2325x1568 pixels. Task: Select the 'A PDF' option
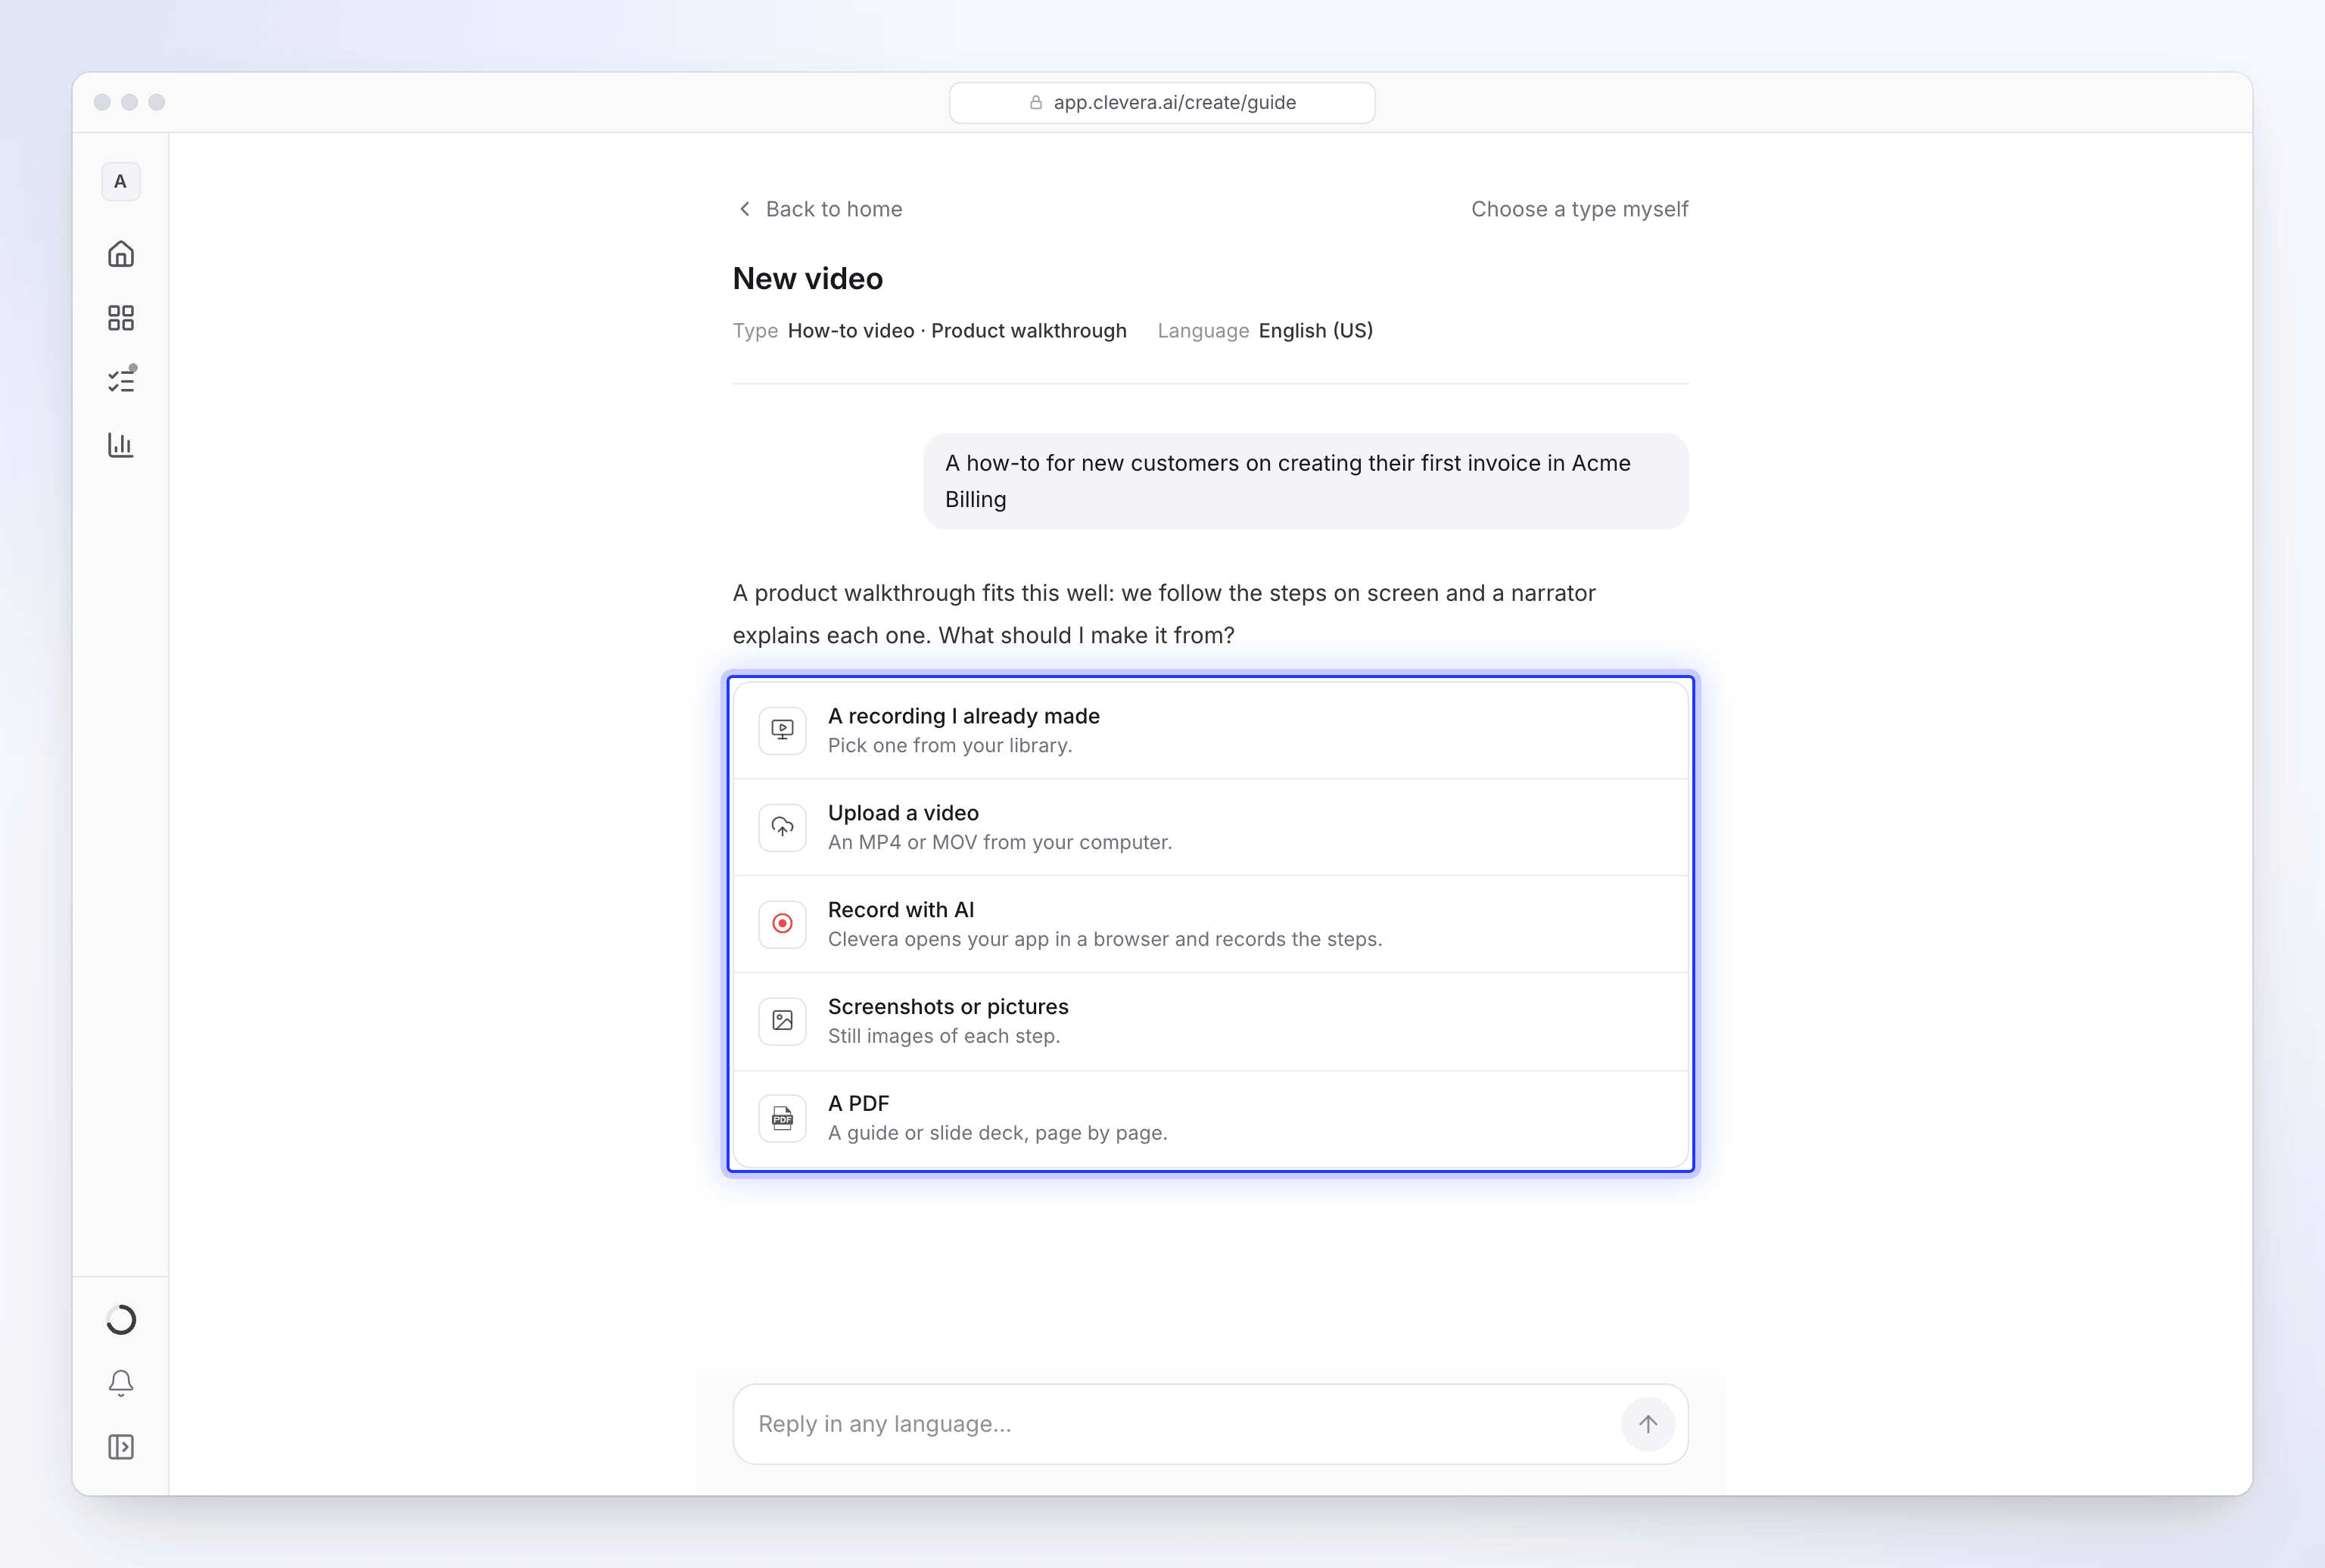click(1211, 1119)
